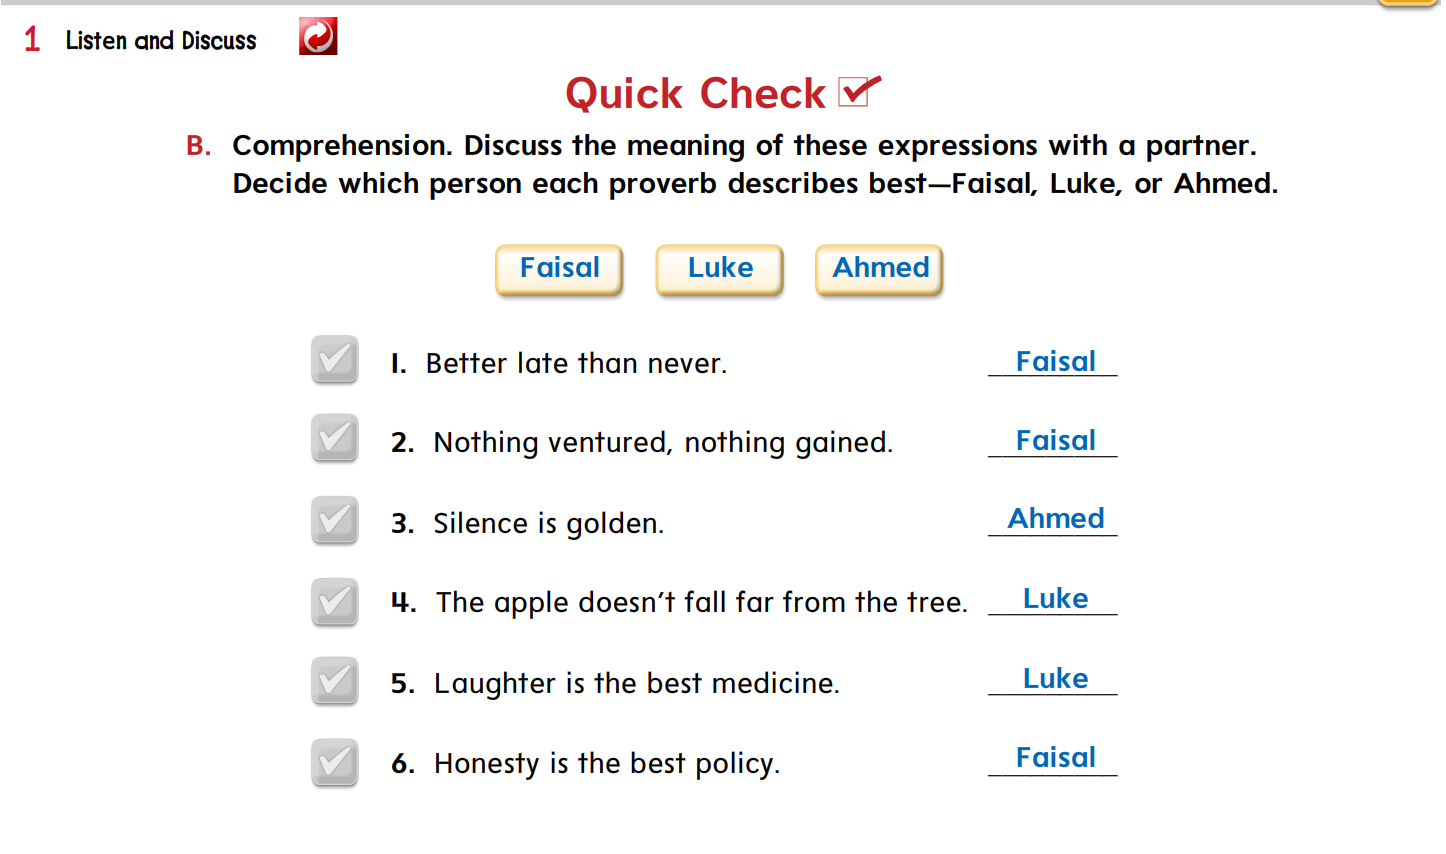1446x854 pixels.
Task: Click the orange tab at top right corner
Action: tap(1408, 3)
